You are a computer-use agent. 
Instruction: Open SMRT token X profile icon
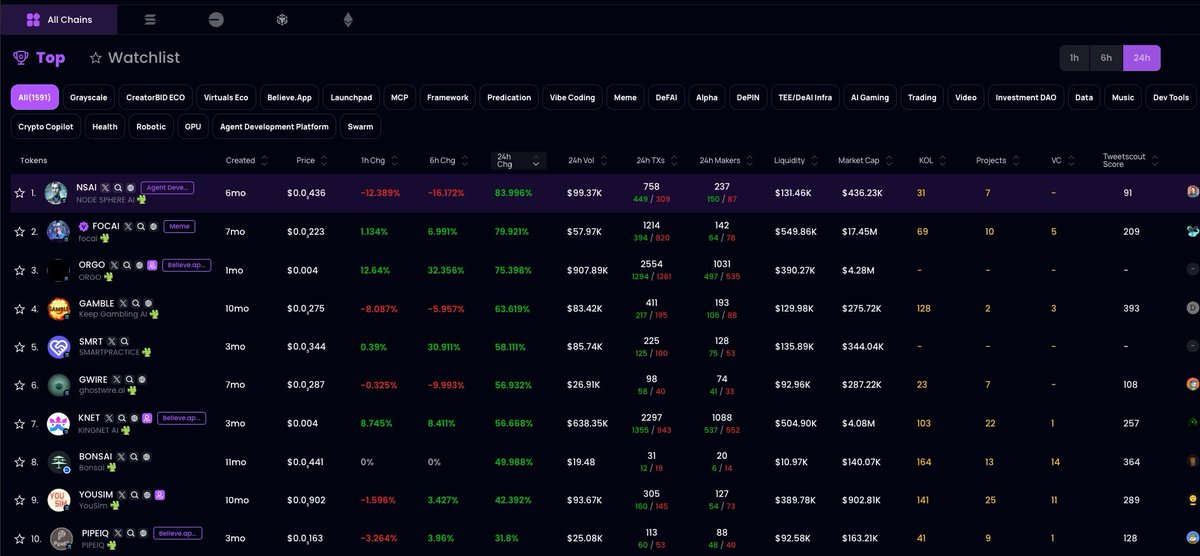[111, 342]
